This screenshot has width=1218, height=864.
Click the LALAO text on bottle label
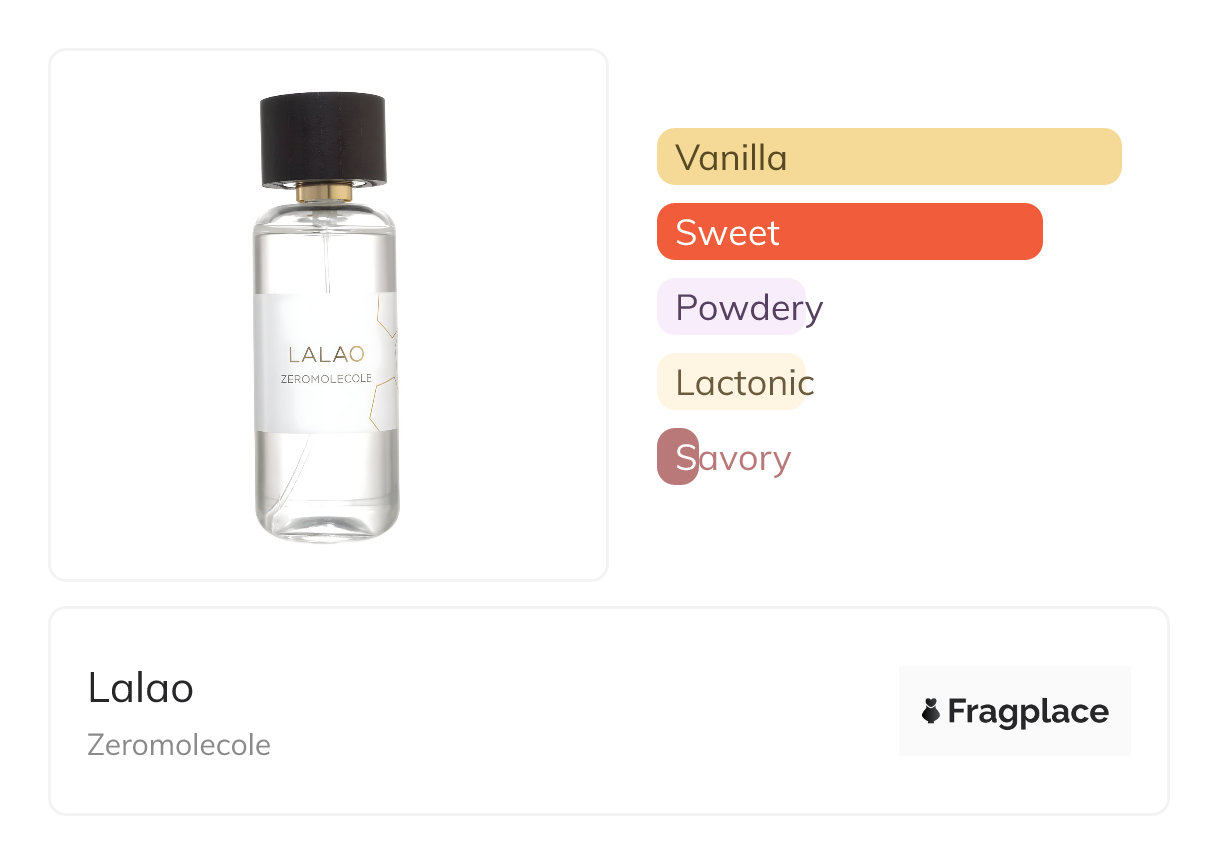(326, 354)
